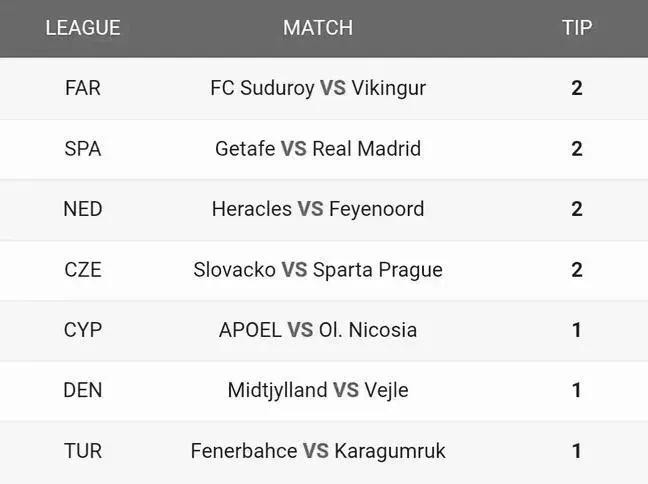Viewport: 648px width, 484px height.
Task: Select the NED league code
Action: click(x=83, y=209)
